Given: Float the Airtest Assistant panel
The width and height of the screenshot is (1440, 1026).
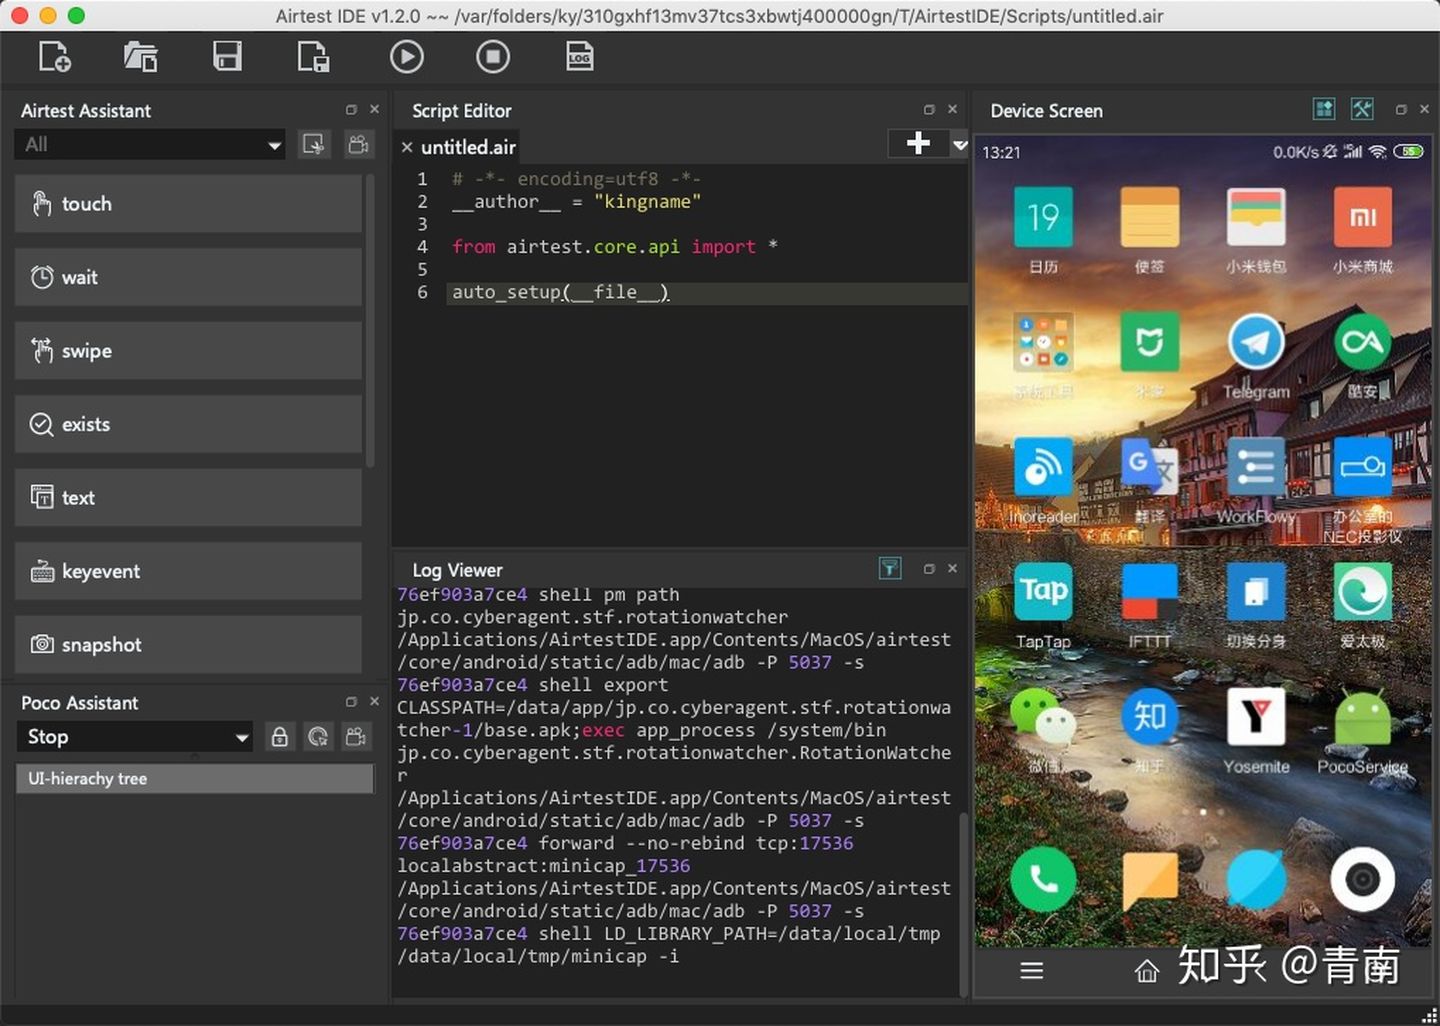Looking at the screenshot, I should point(351,110).
